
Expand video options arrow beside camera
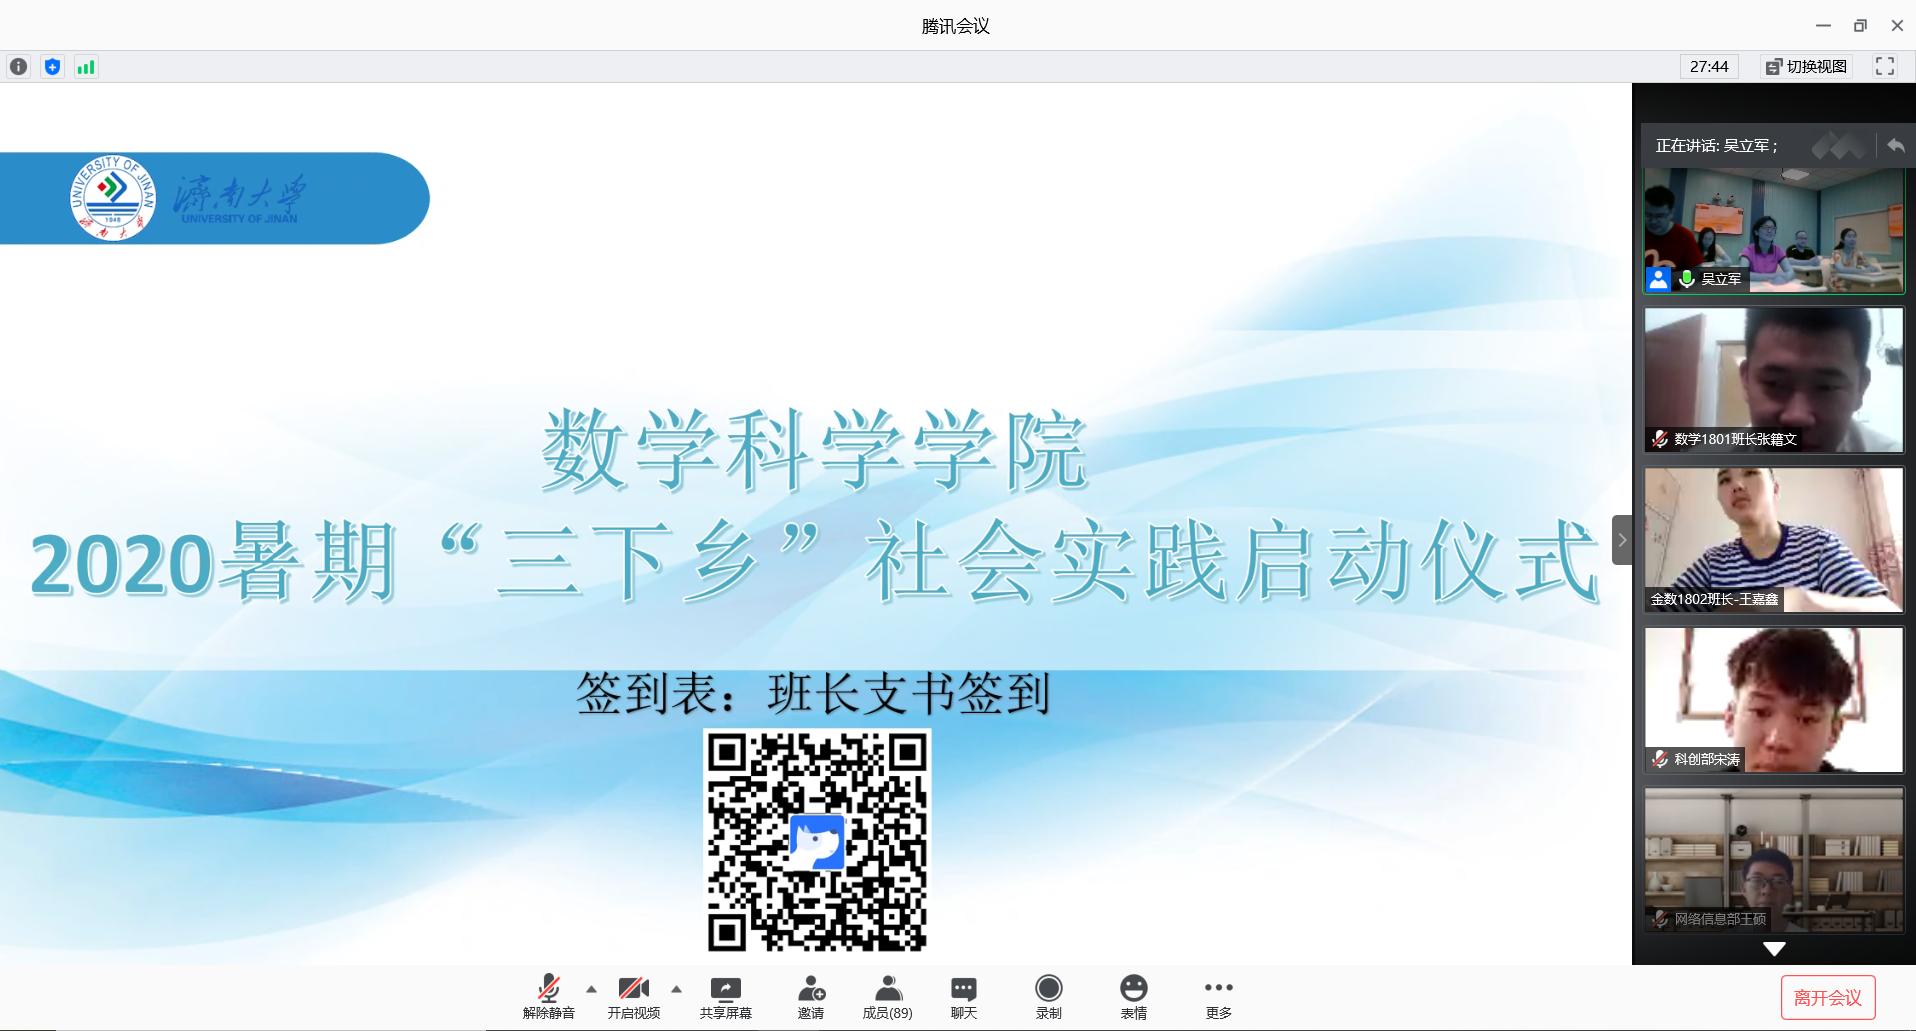[x=677, y=989]
